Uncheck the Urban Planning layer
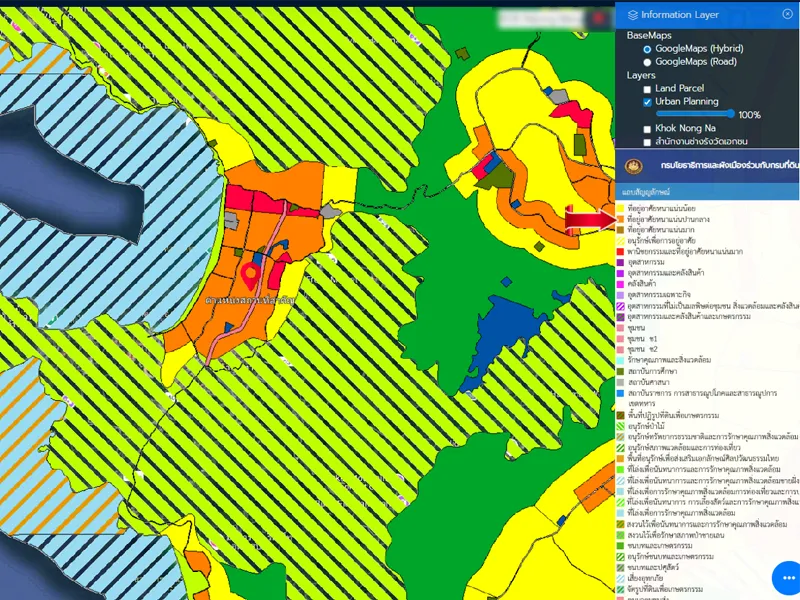Viewport: 800px width, 600px height. coord(647,102)
